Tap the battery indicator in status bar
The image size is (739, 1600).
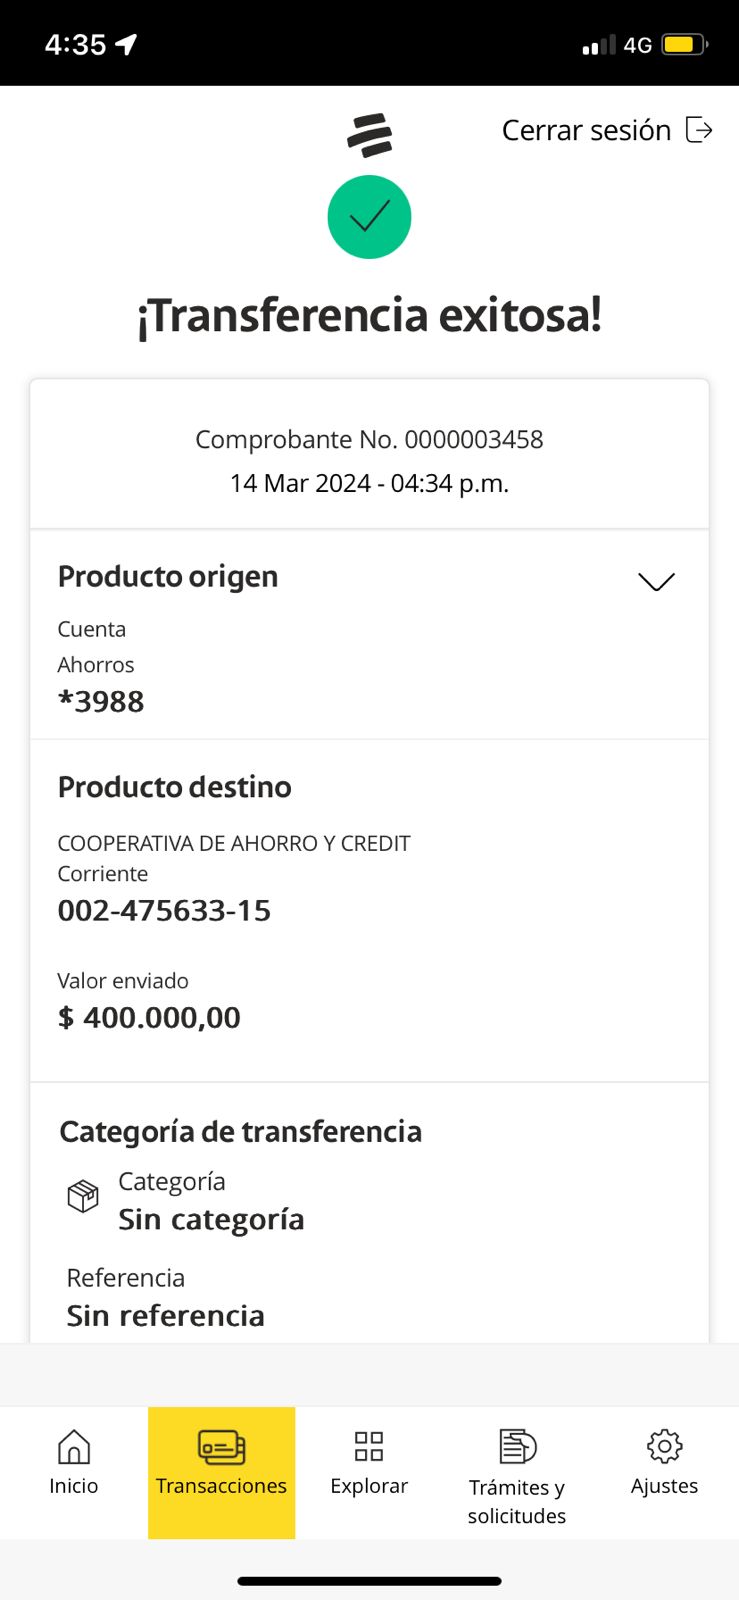(x=684, y=45)
